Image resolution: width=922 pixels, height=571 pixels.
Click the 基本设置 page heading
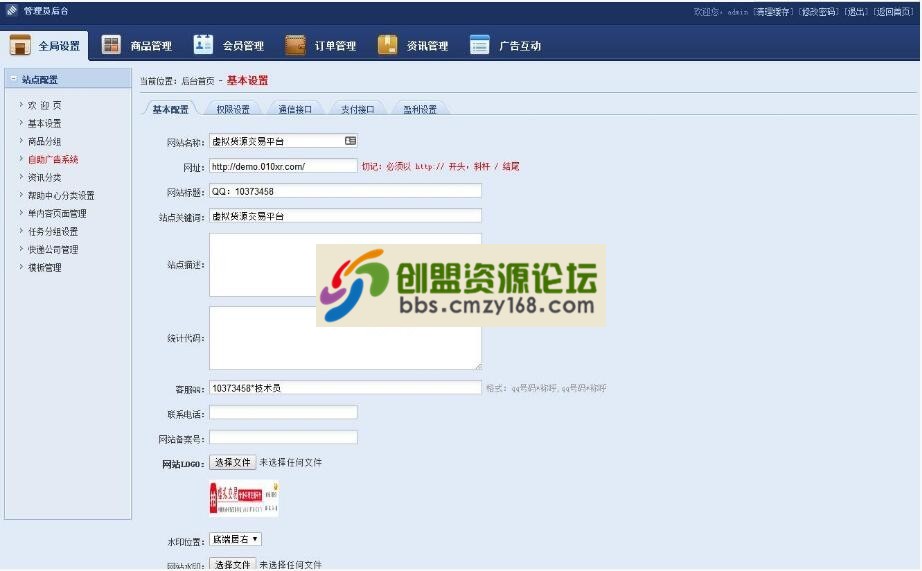pos(248,81)
